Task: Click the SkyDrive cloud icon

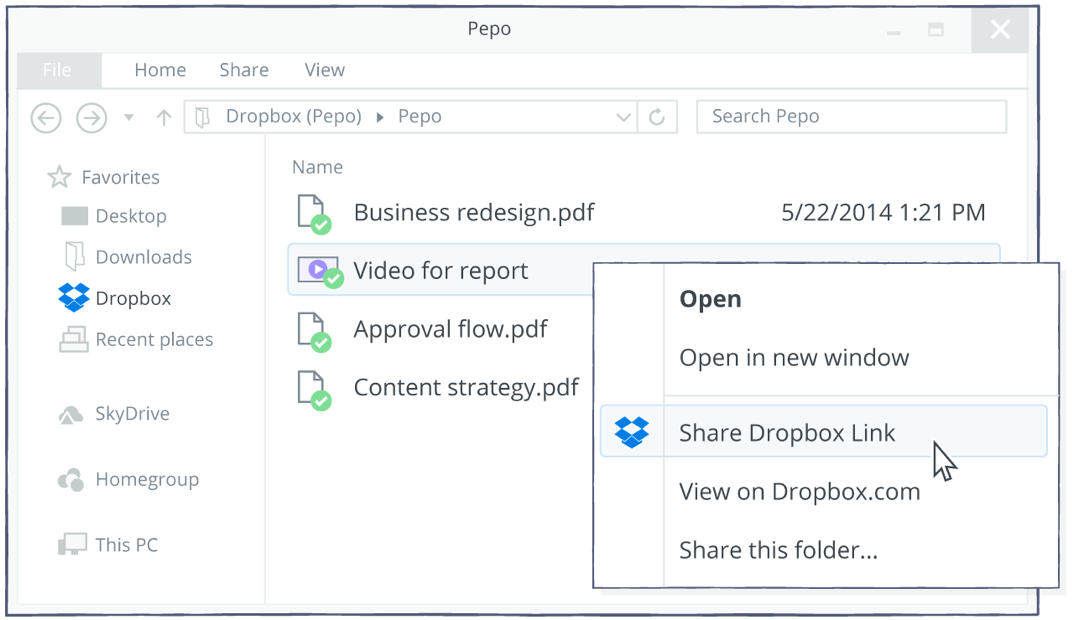Action: tap(71, 414)
